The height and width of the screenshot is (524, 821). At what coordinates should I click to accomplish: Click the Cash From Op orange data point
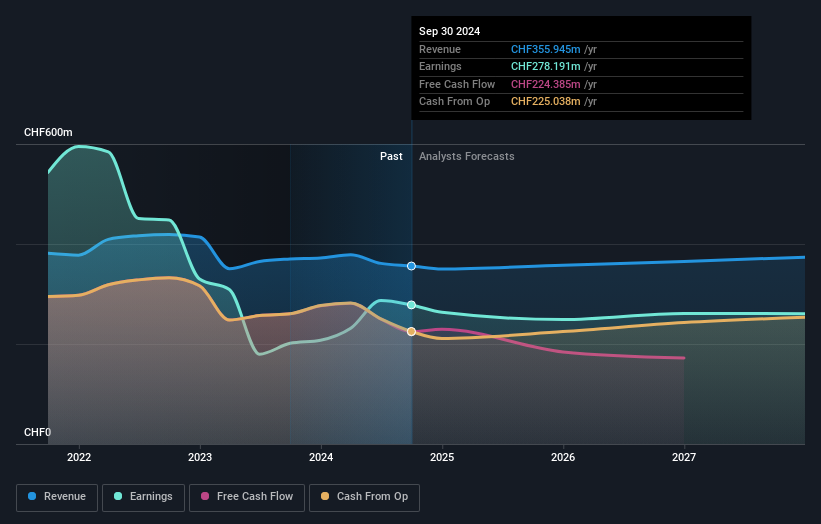pos(412,331)
